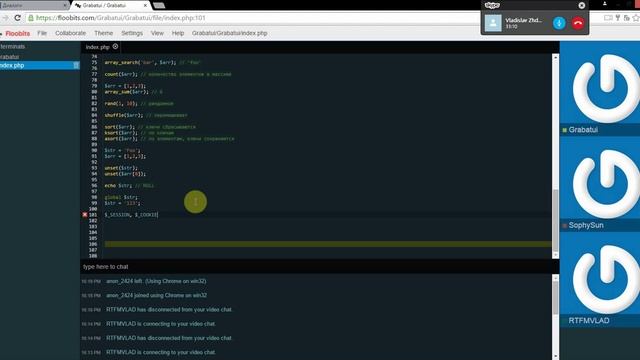Click the anon_2424 joined chat message
This screenshot has height=360, width=640.
pos(156,295)
